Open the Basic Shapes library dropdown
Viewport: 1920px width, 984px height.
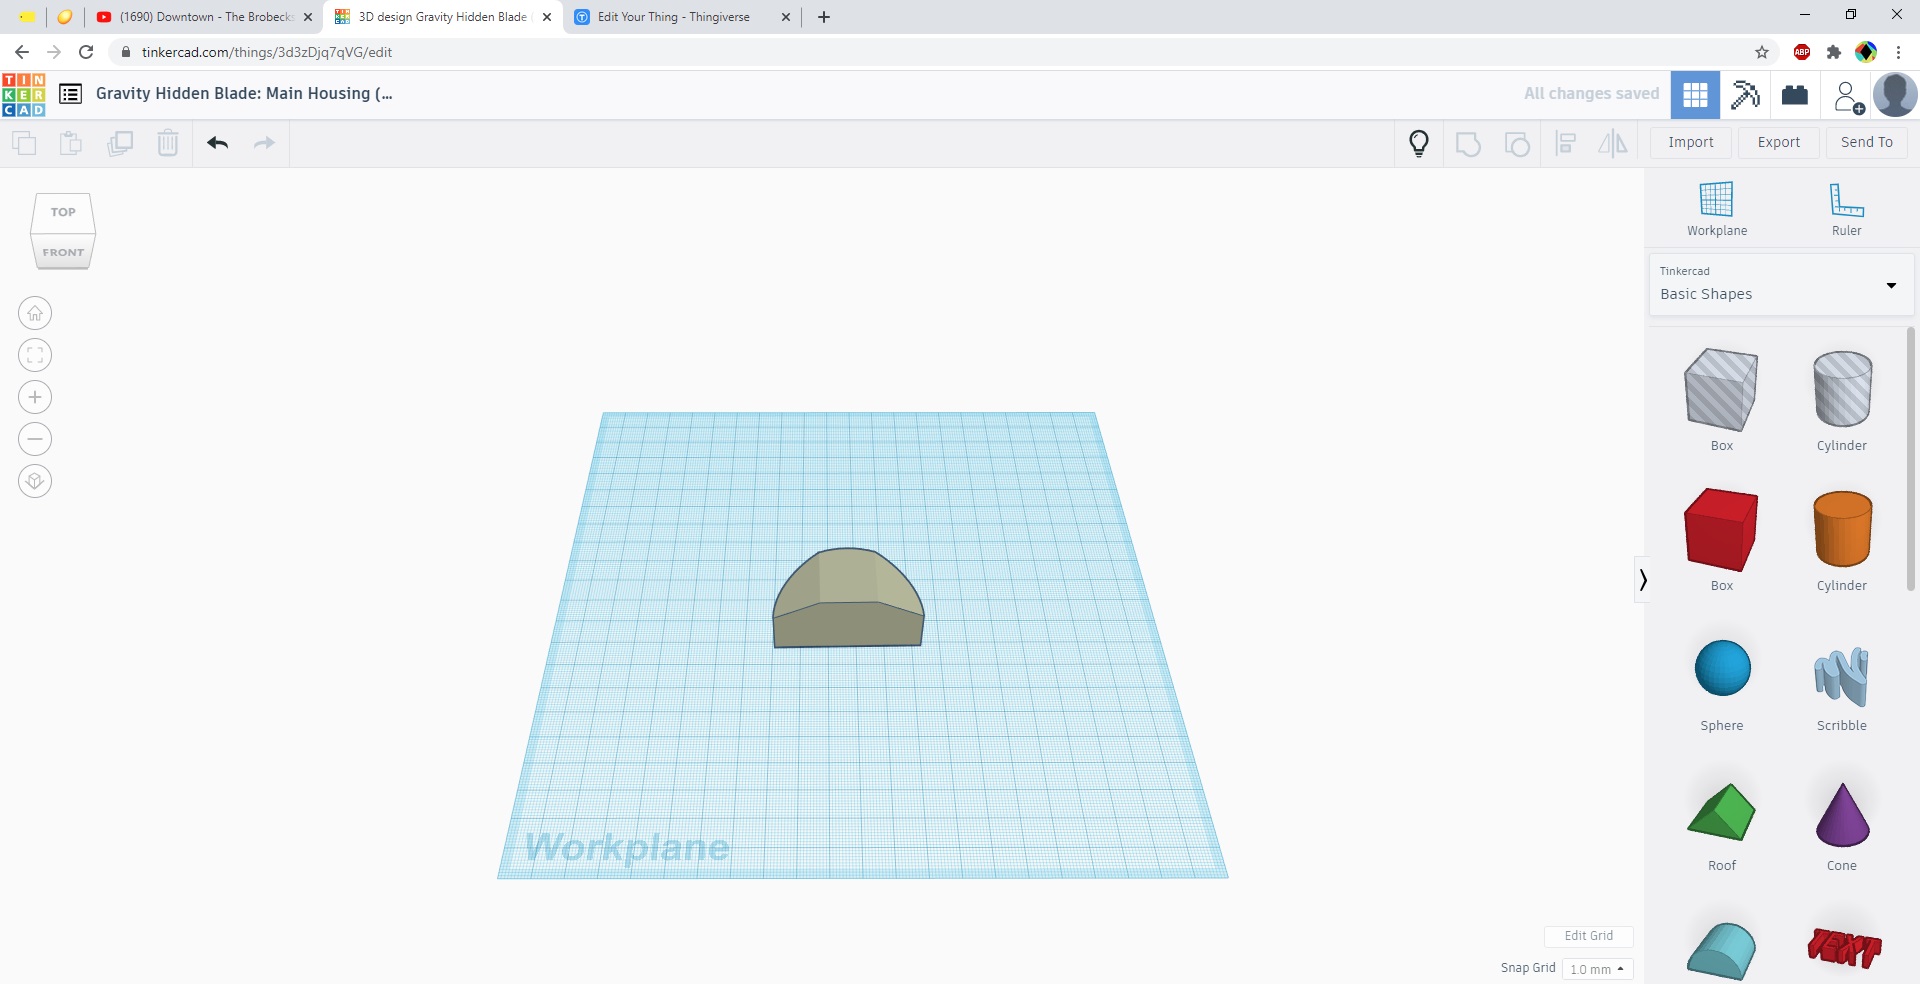pyautogui.click(x=1780, y=284)
